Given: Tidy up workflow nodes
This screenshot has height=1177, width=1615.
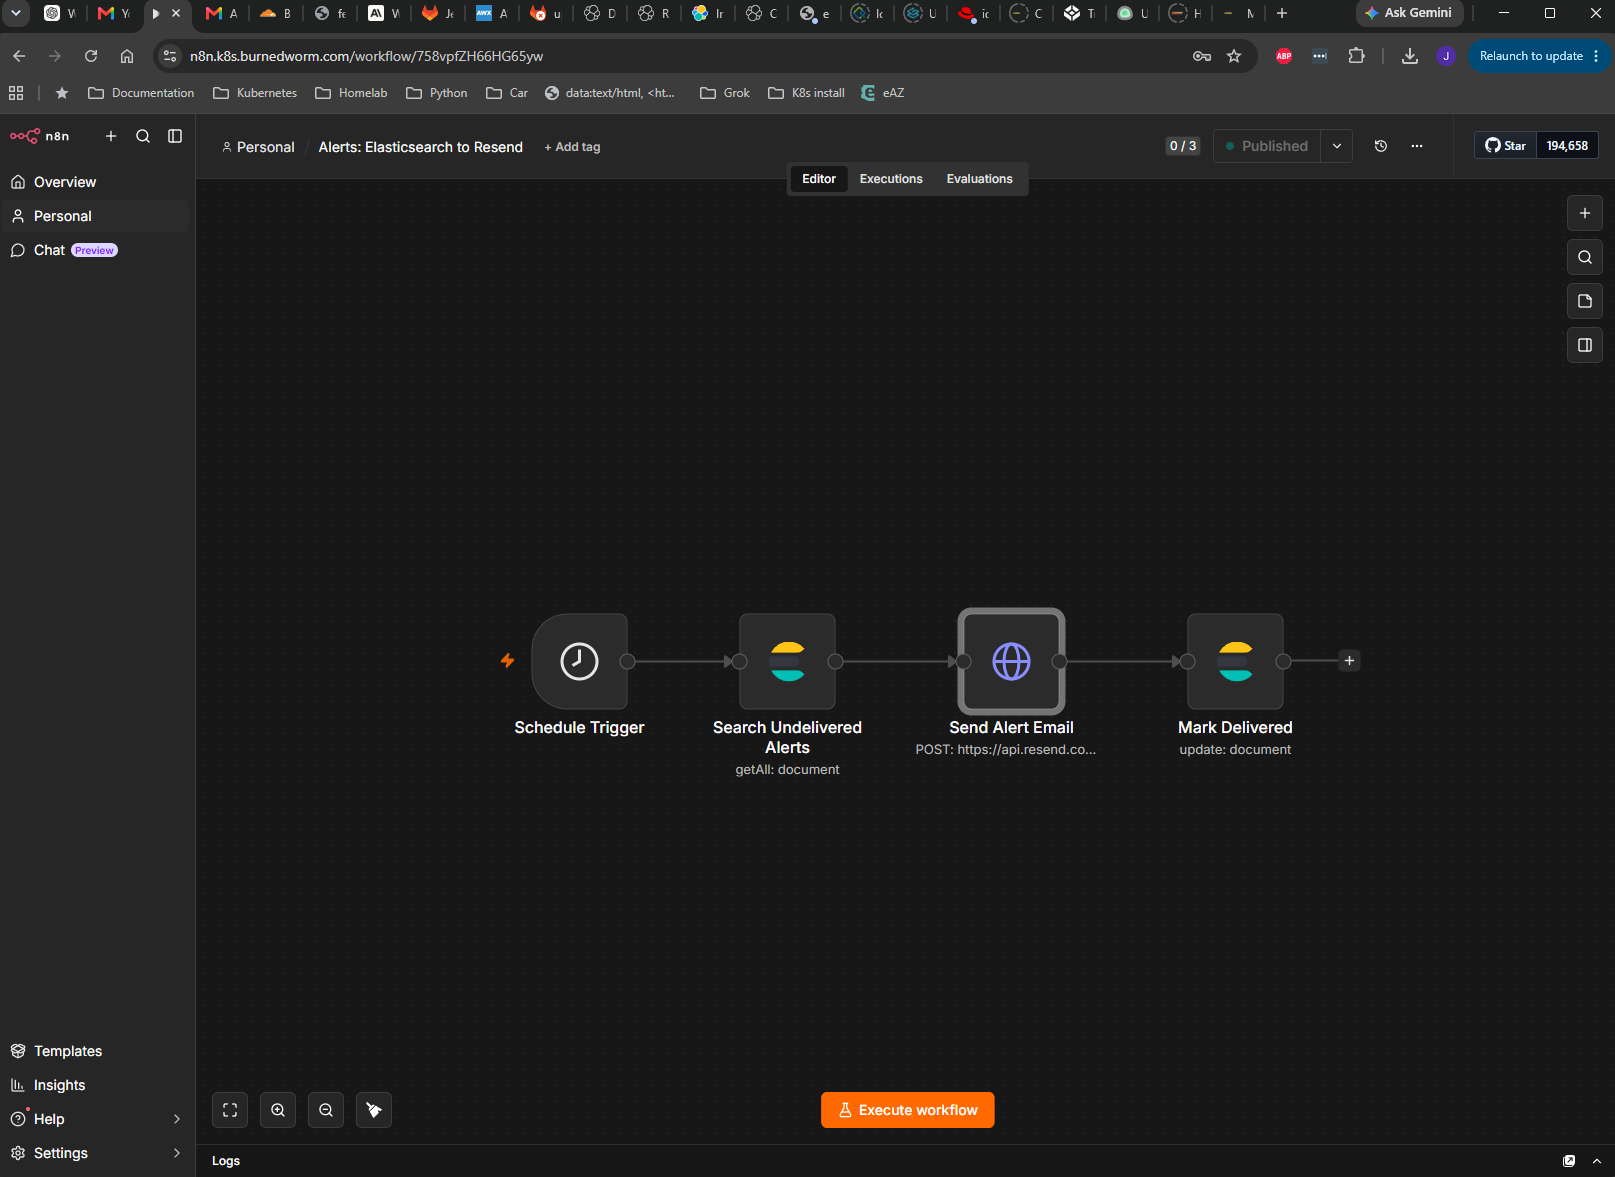Looking at the screenshot, I should point(374,1110).
